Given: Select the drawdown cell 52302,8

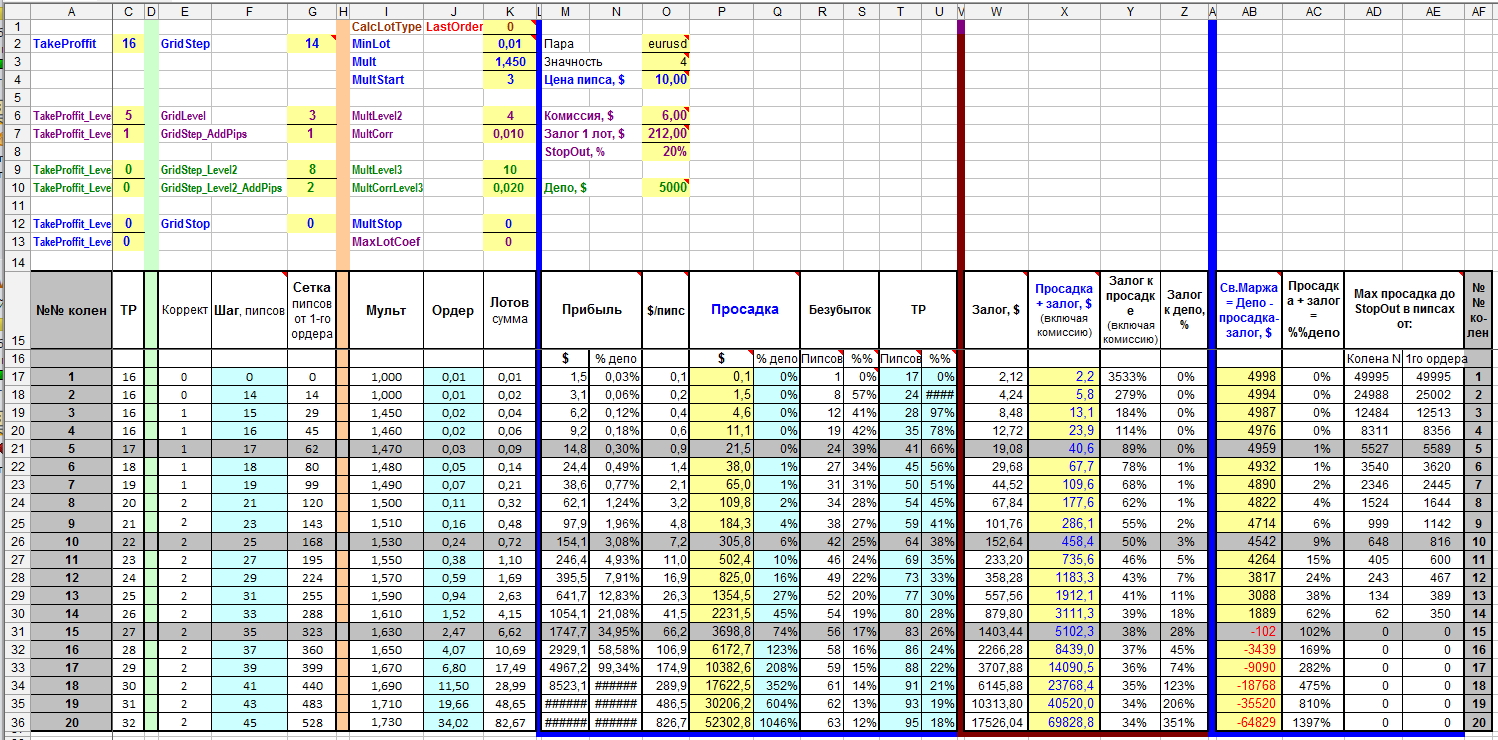Looking at the screenshot, I should point(722,722).
